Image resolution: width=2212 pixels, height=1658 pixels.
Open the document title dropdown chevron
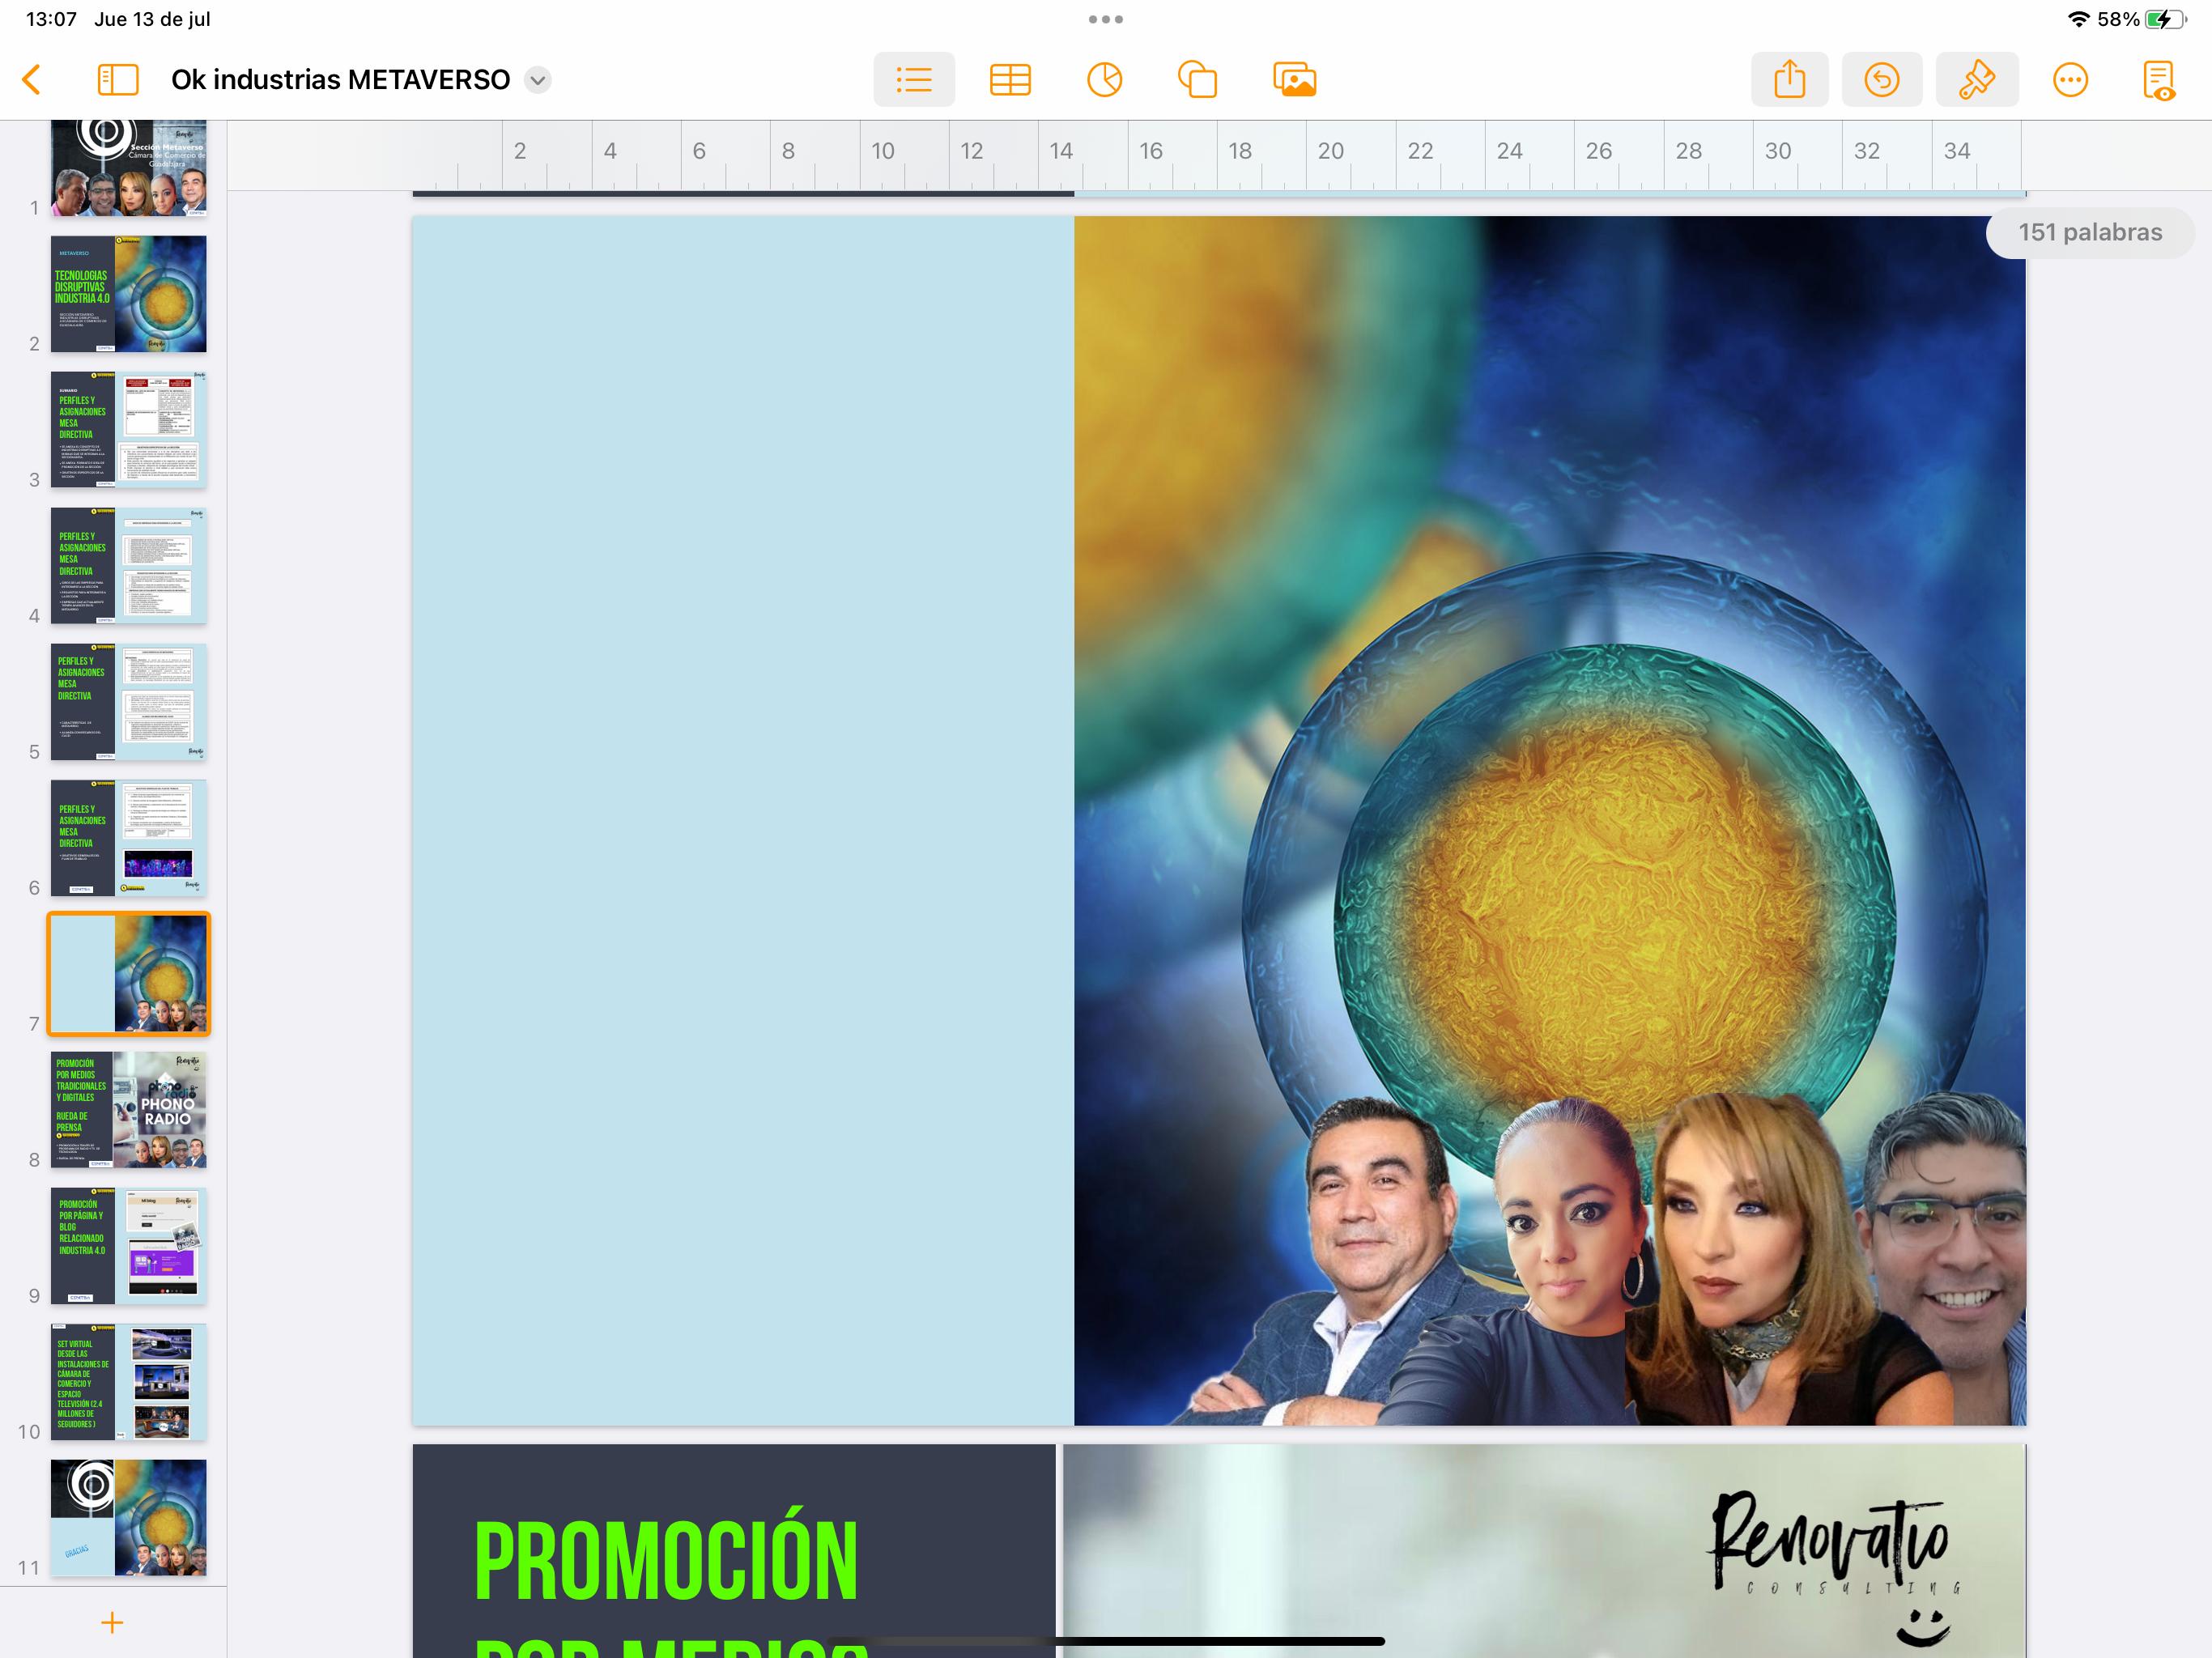click(x=538, y=80)
